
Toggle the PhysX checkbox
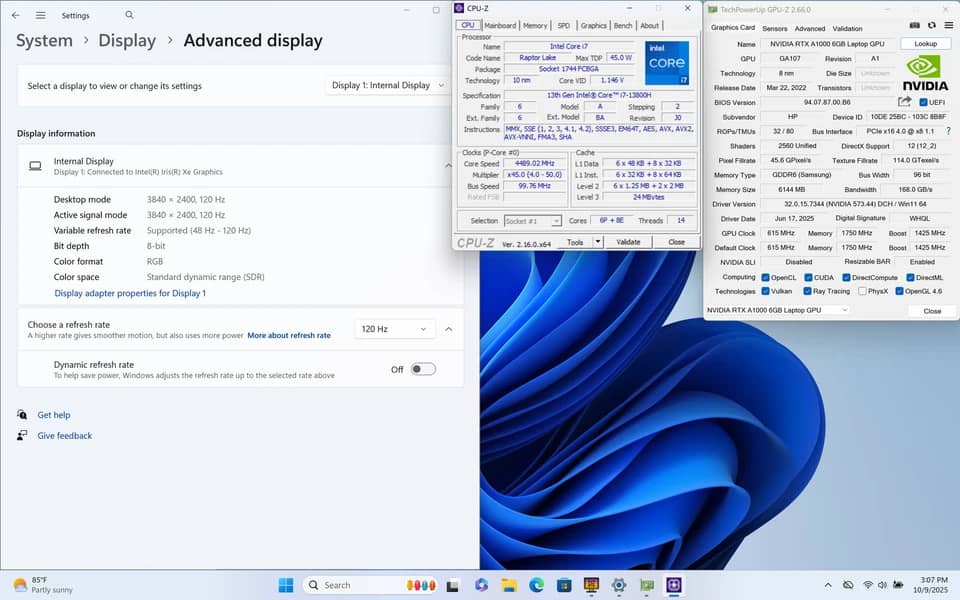tap(862, 291)
